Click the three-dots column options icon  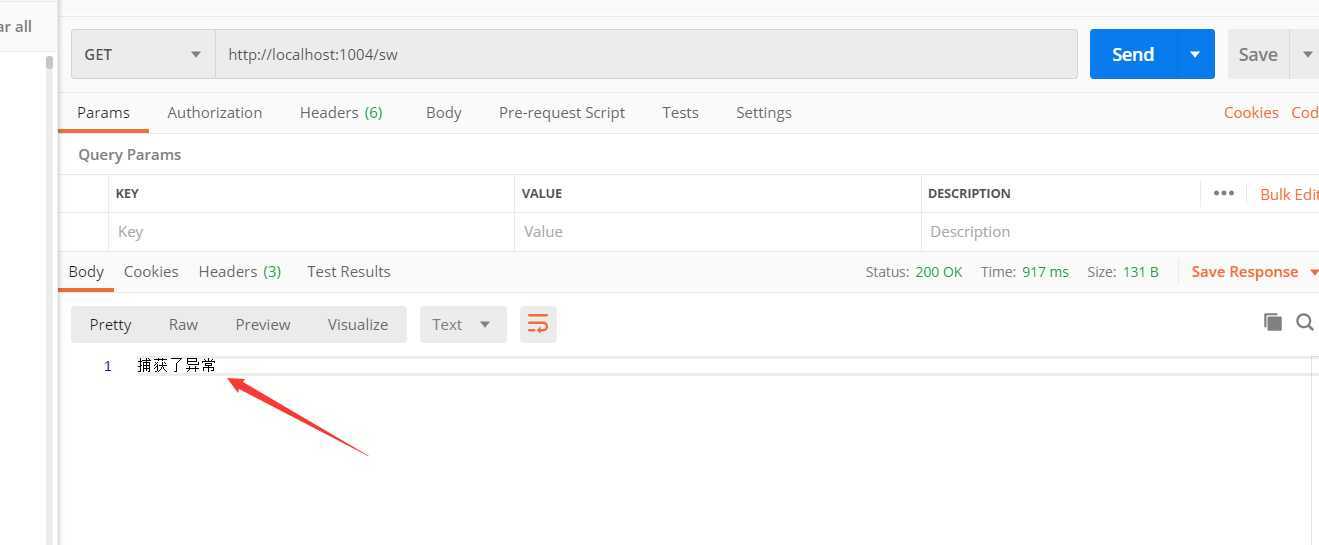1223,193
